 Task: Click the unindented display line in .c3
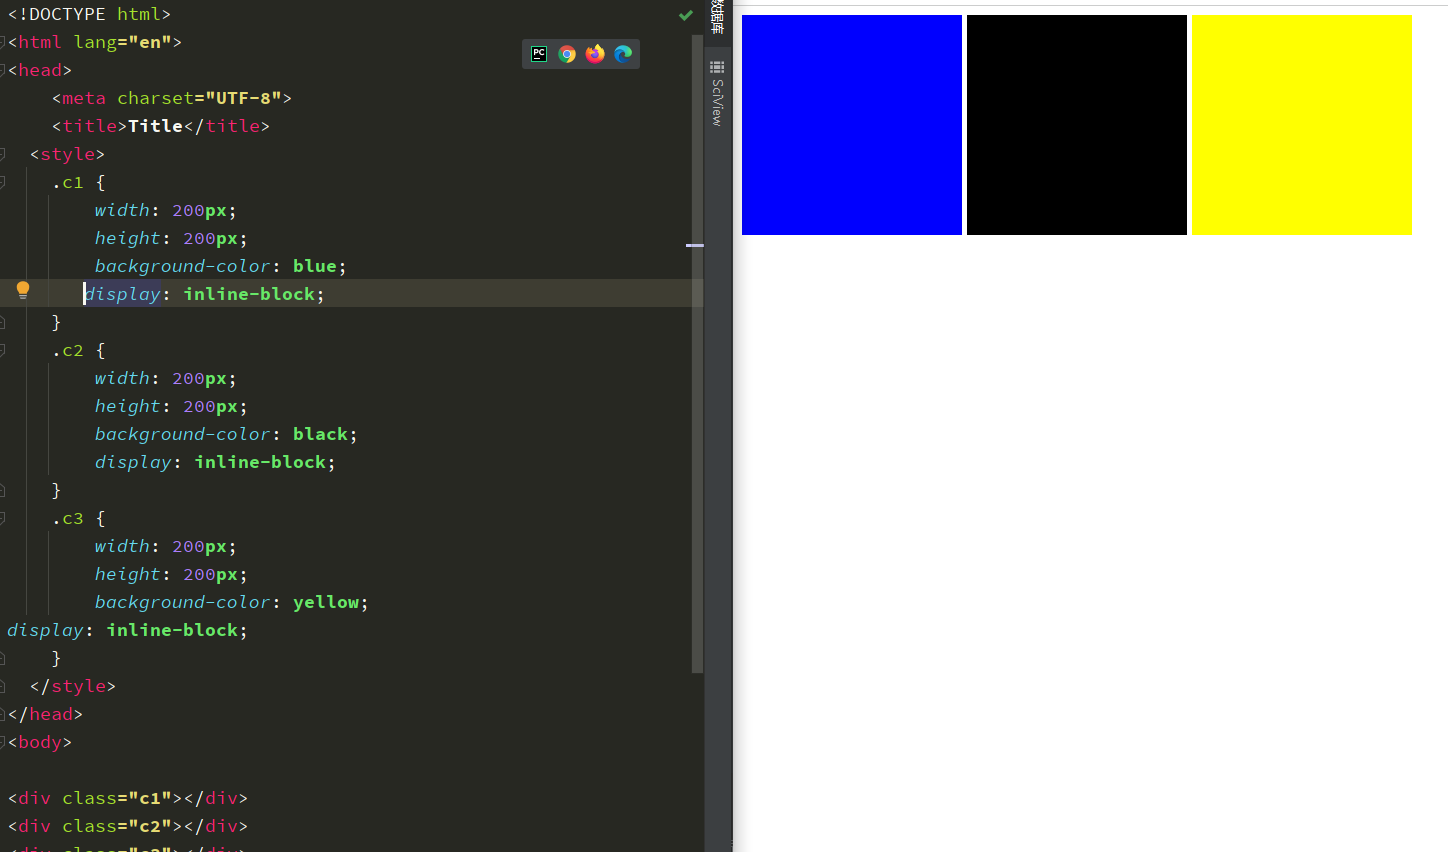coord(127,630)
